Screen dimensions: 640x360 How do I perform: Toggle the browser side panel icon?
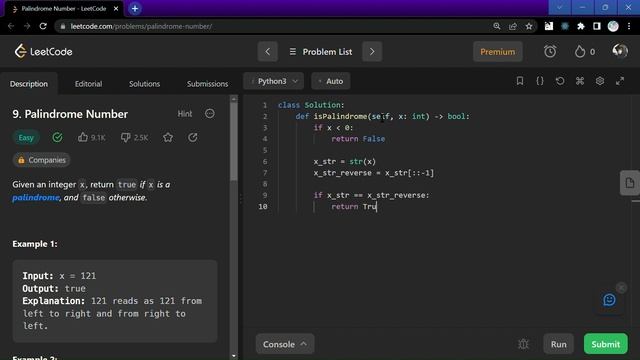597,26
